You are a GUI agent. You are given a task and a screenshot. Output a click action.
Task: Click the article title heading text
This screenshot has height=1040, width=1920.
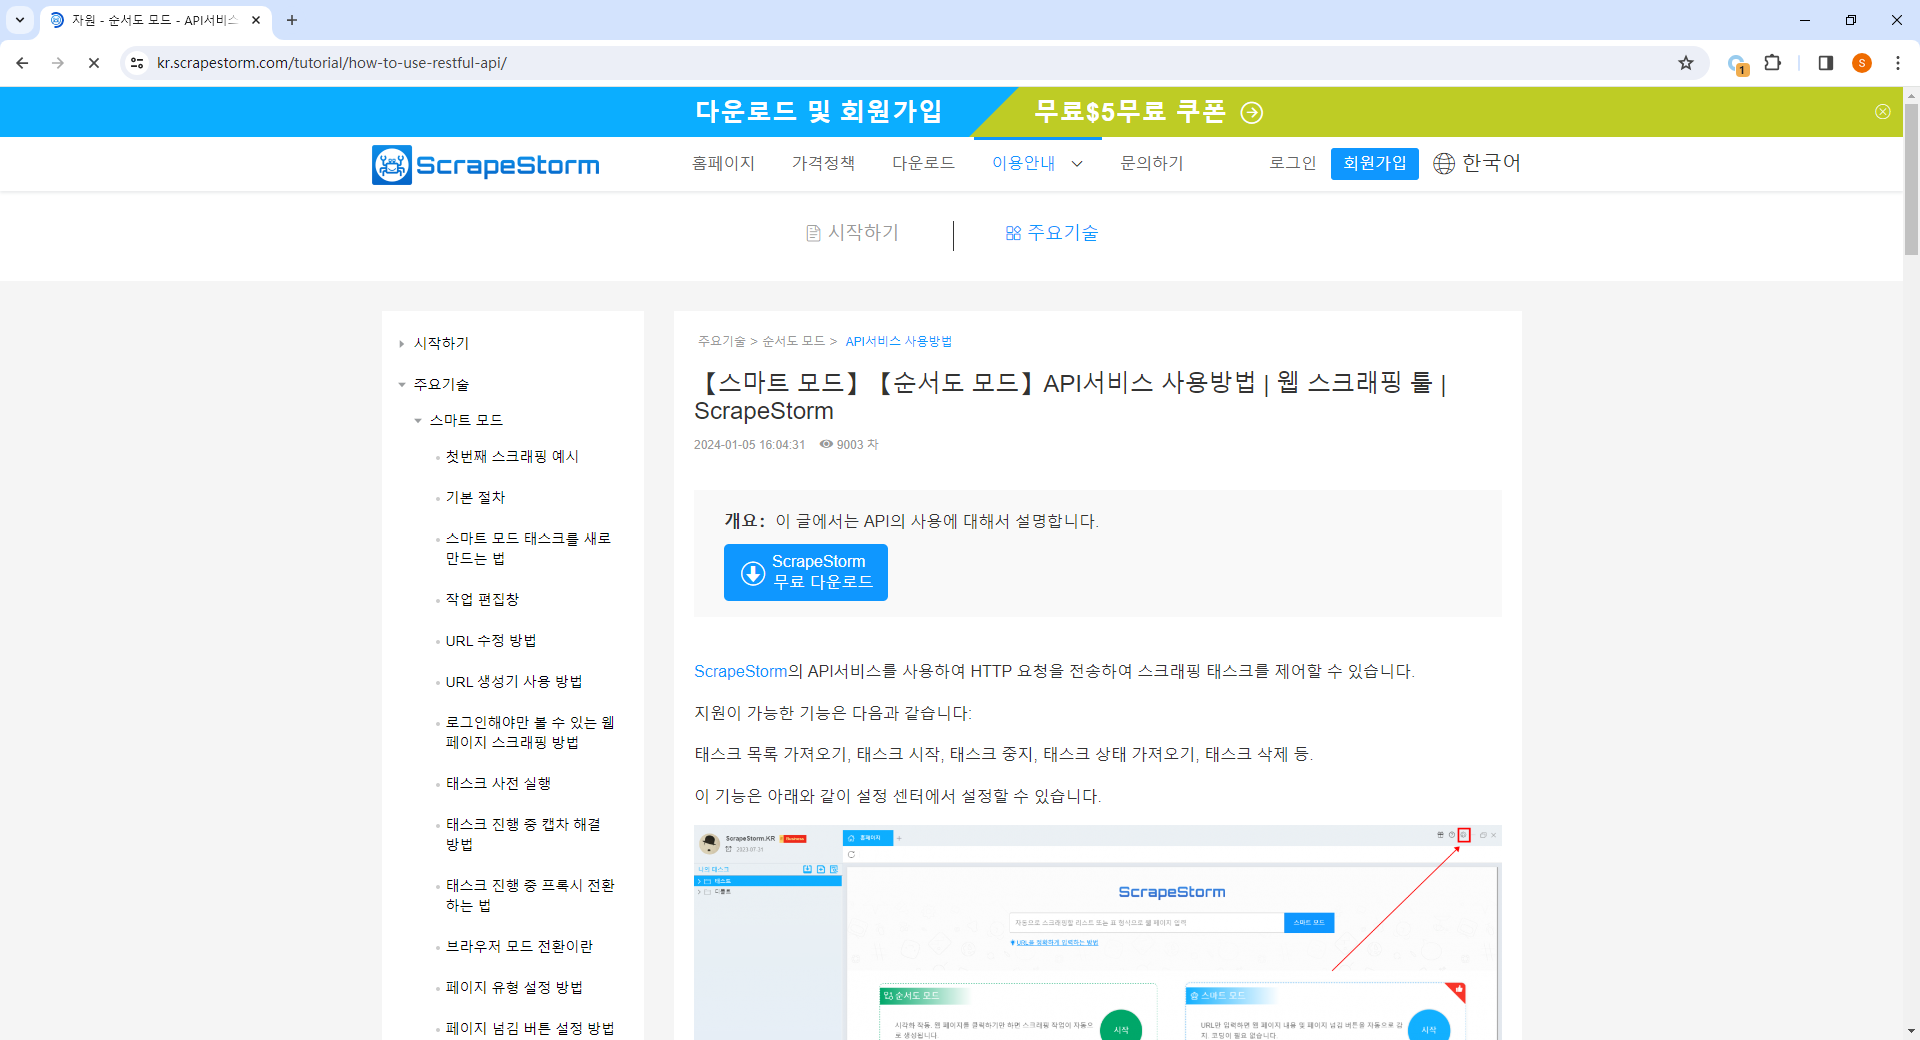(1071, 397)
